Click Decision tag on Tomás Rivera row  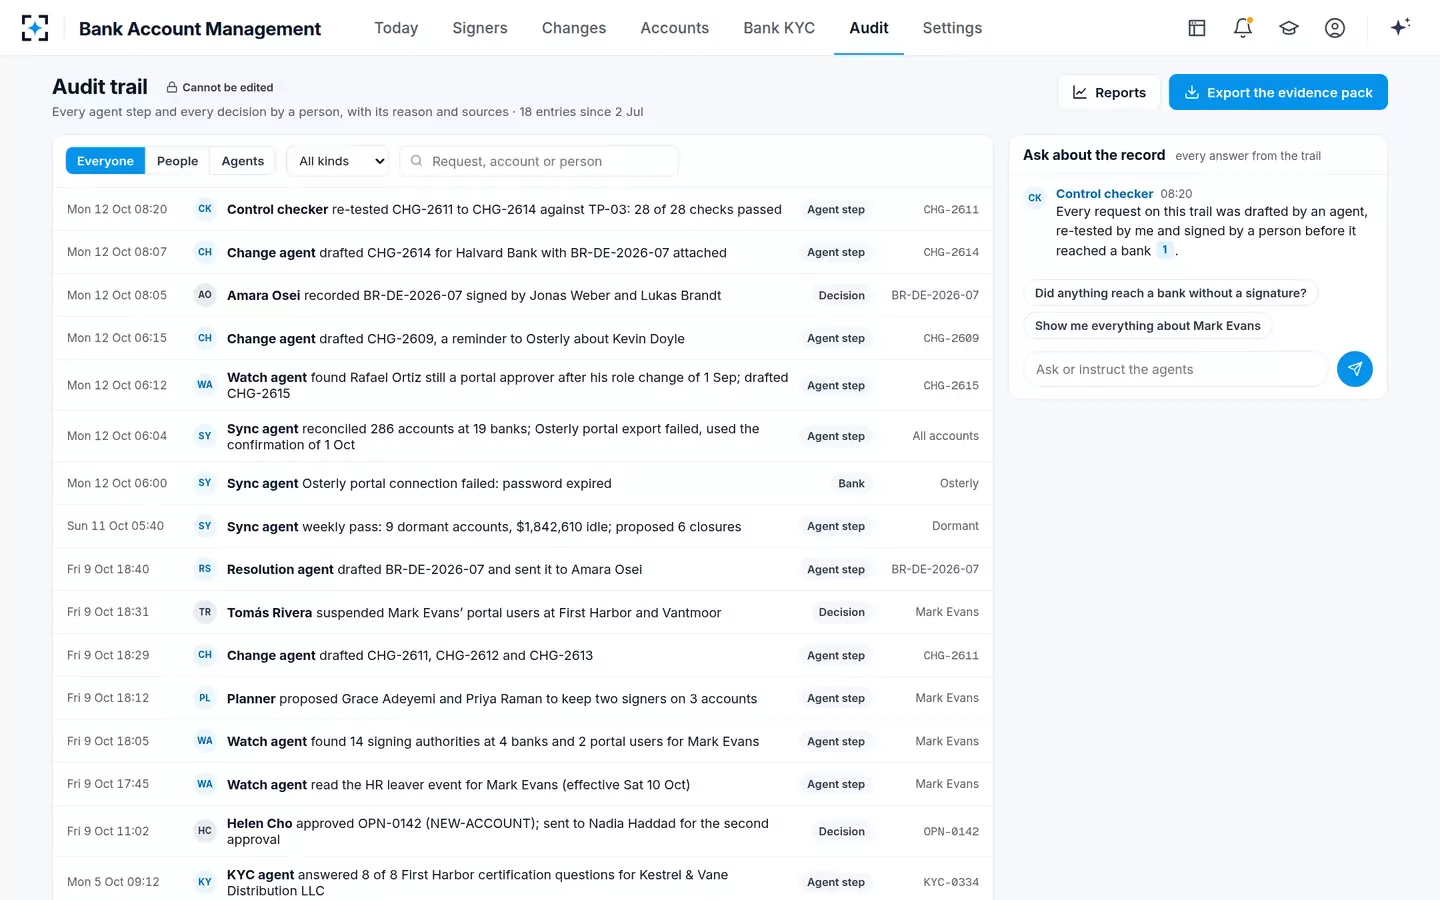[841, 612]
